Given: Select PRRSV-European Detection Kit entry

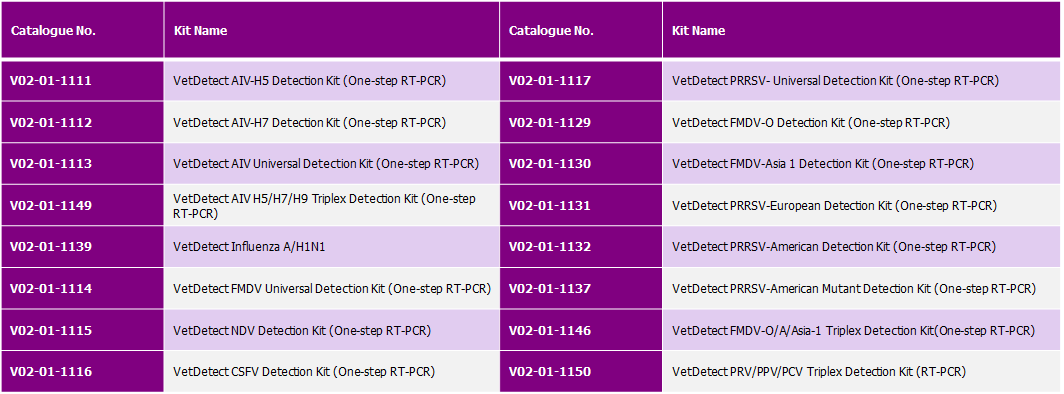Looking at the screenshot, I should click(x=835, y=205).
